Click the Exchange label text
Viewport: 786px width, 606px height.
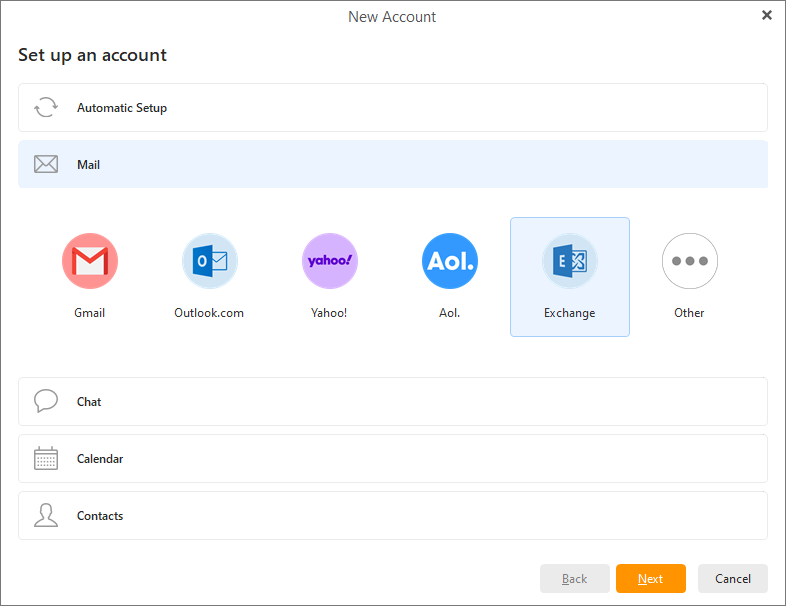[569, 313]
